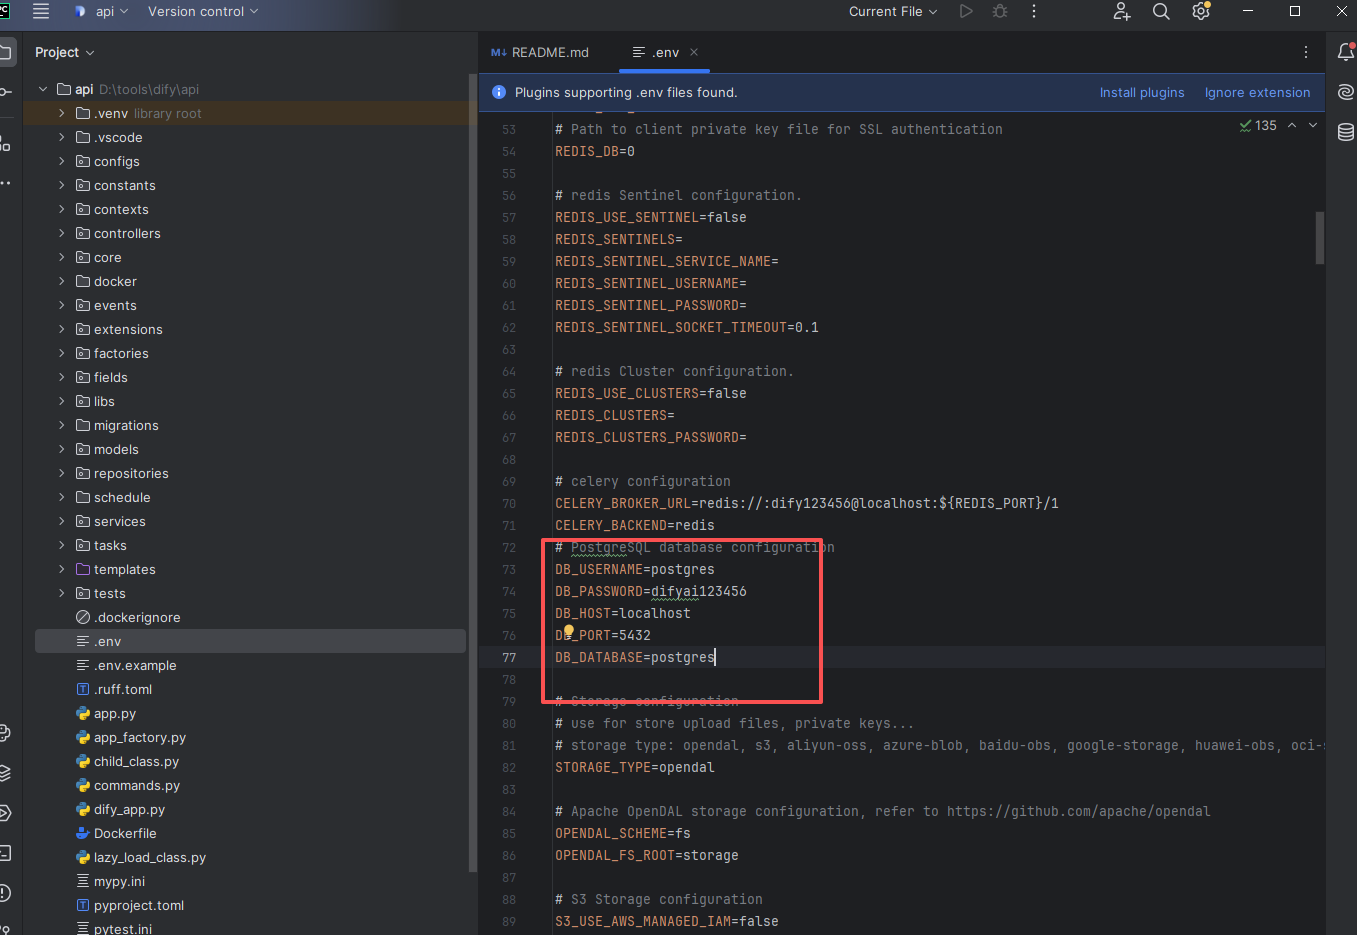
Task: Open the toolbar more actions menu
Action: click(x=1034, y=11)
